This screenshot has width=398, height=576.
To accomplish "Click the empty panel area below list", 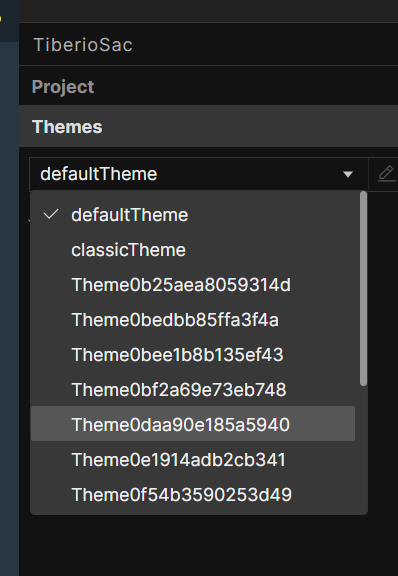I will (x=208, y=546).
